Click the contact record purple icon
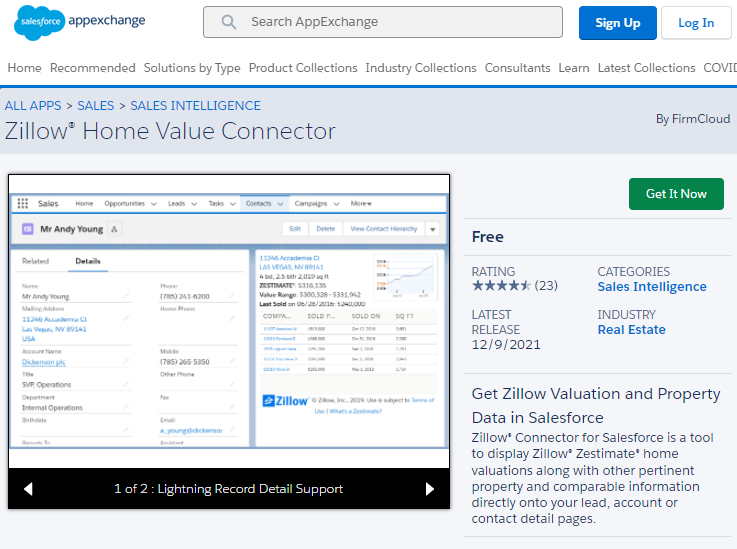737x549 pixels. (28, 229)
